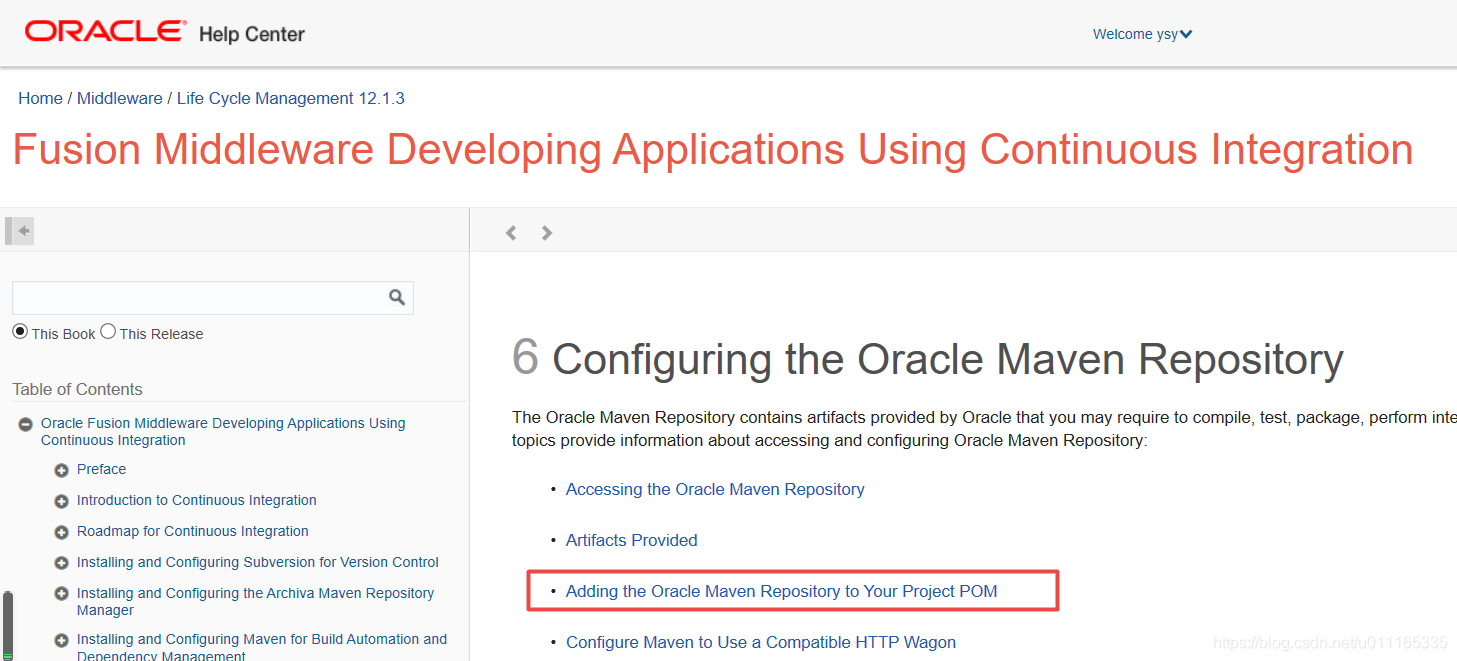This screenshot has width=1457, height=661.
Task: Go to Home breadcrumb link
Action: (x=40, y=98)
